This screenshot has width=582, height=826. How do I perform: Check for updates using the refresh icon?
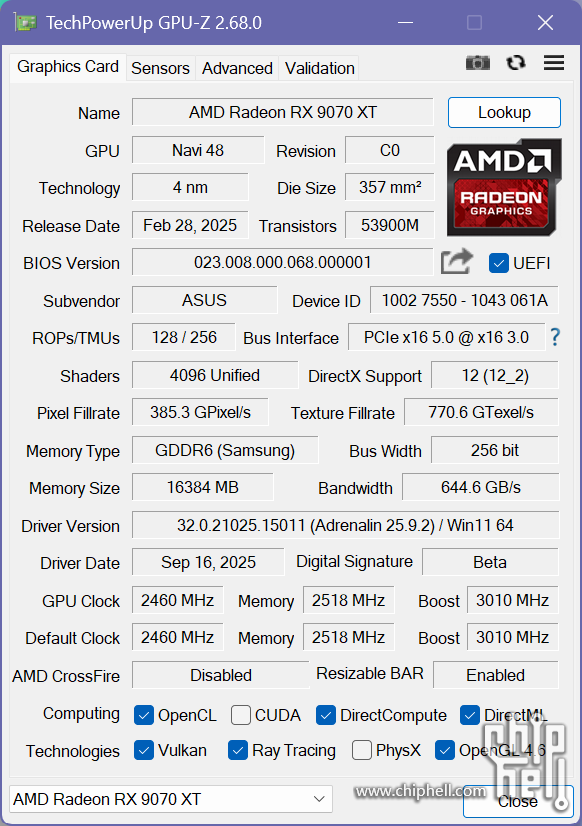click(515, 62)
